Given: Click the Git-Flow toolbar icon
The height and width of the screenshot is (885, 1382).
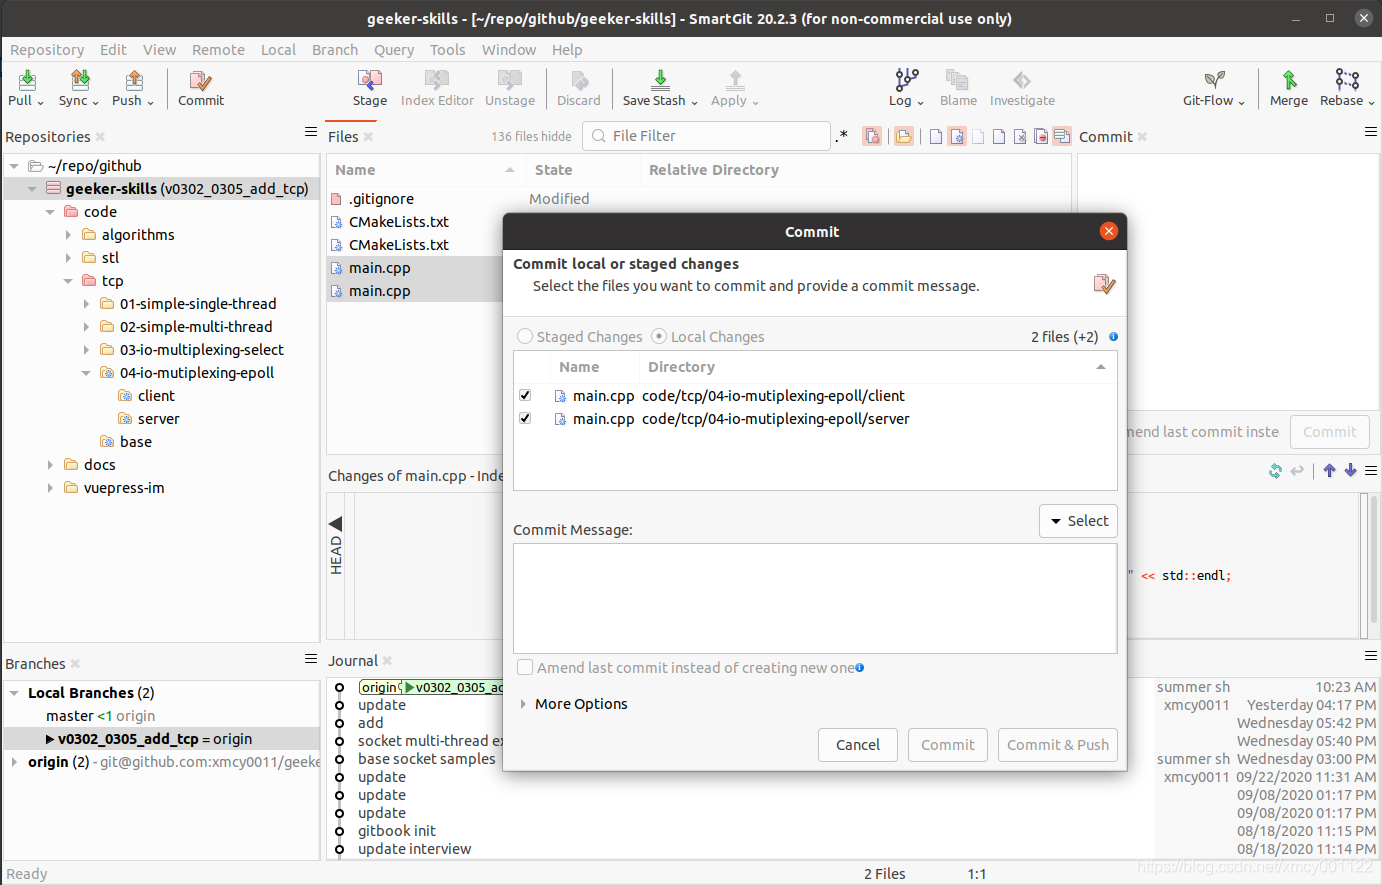Looking at the screenshot, I should (x=1215, y=80).
